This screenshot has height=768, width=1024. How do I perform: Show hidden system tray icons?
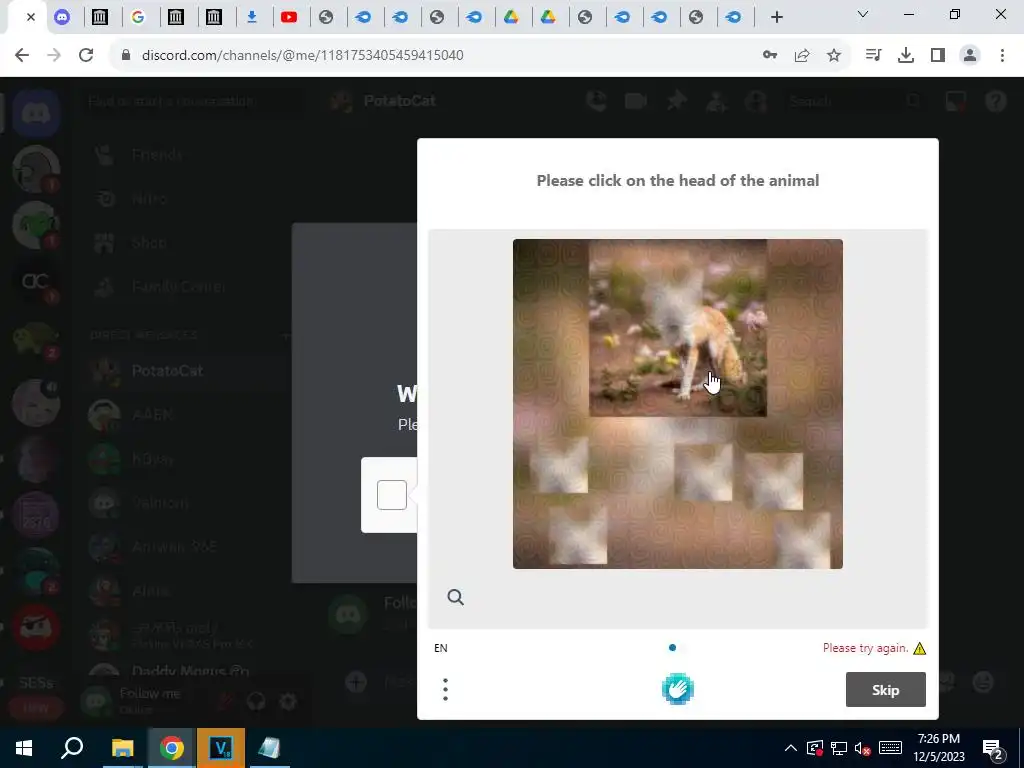point(790,748)
